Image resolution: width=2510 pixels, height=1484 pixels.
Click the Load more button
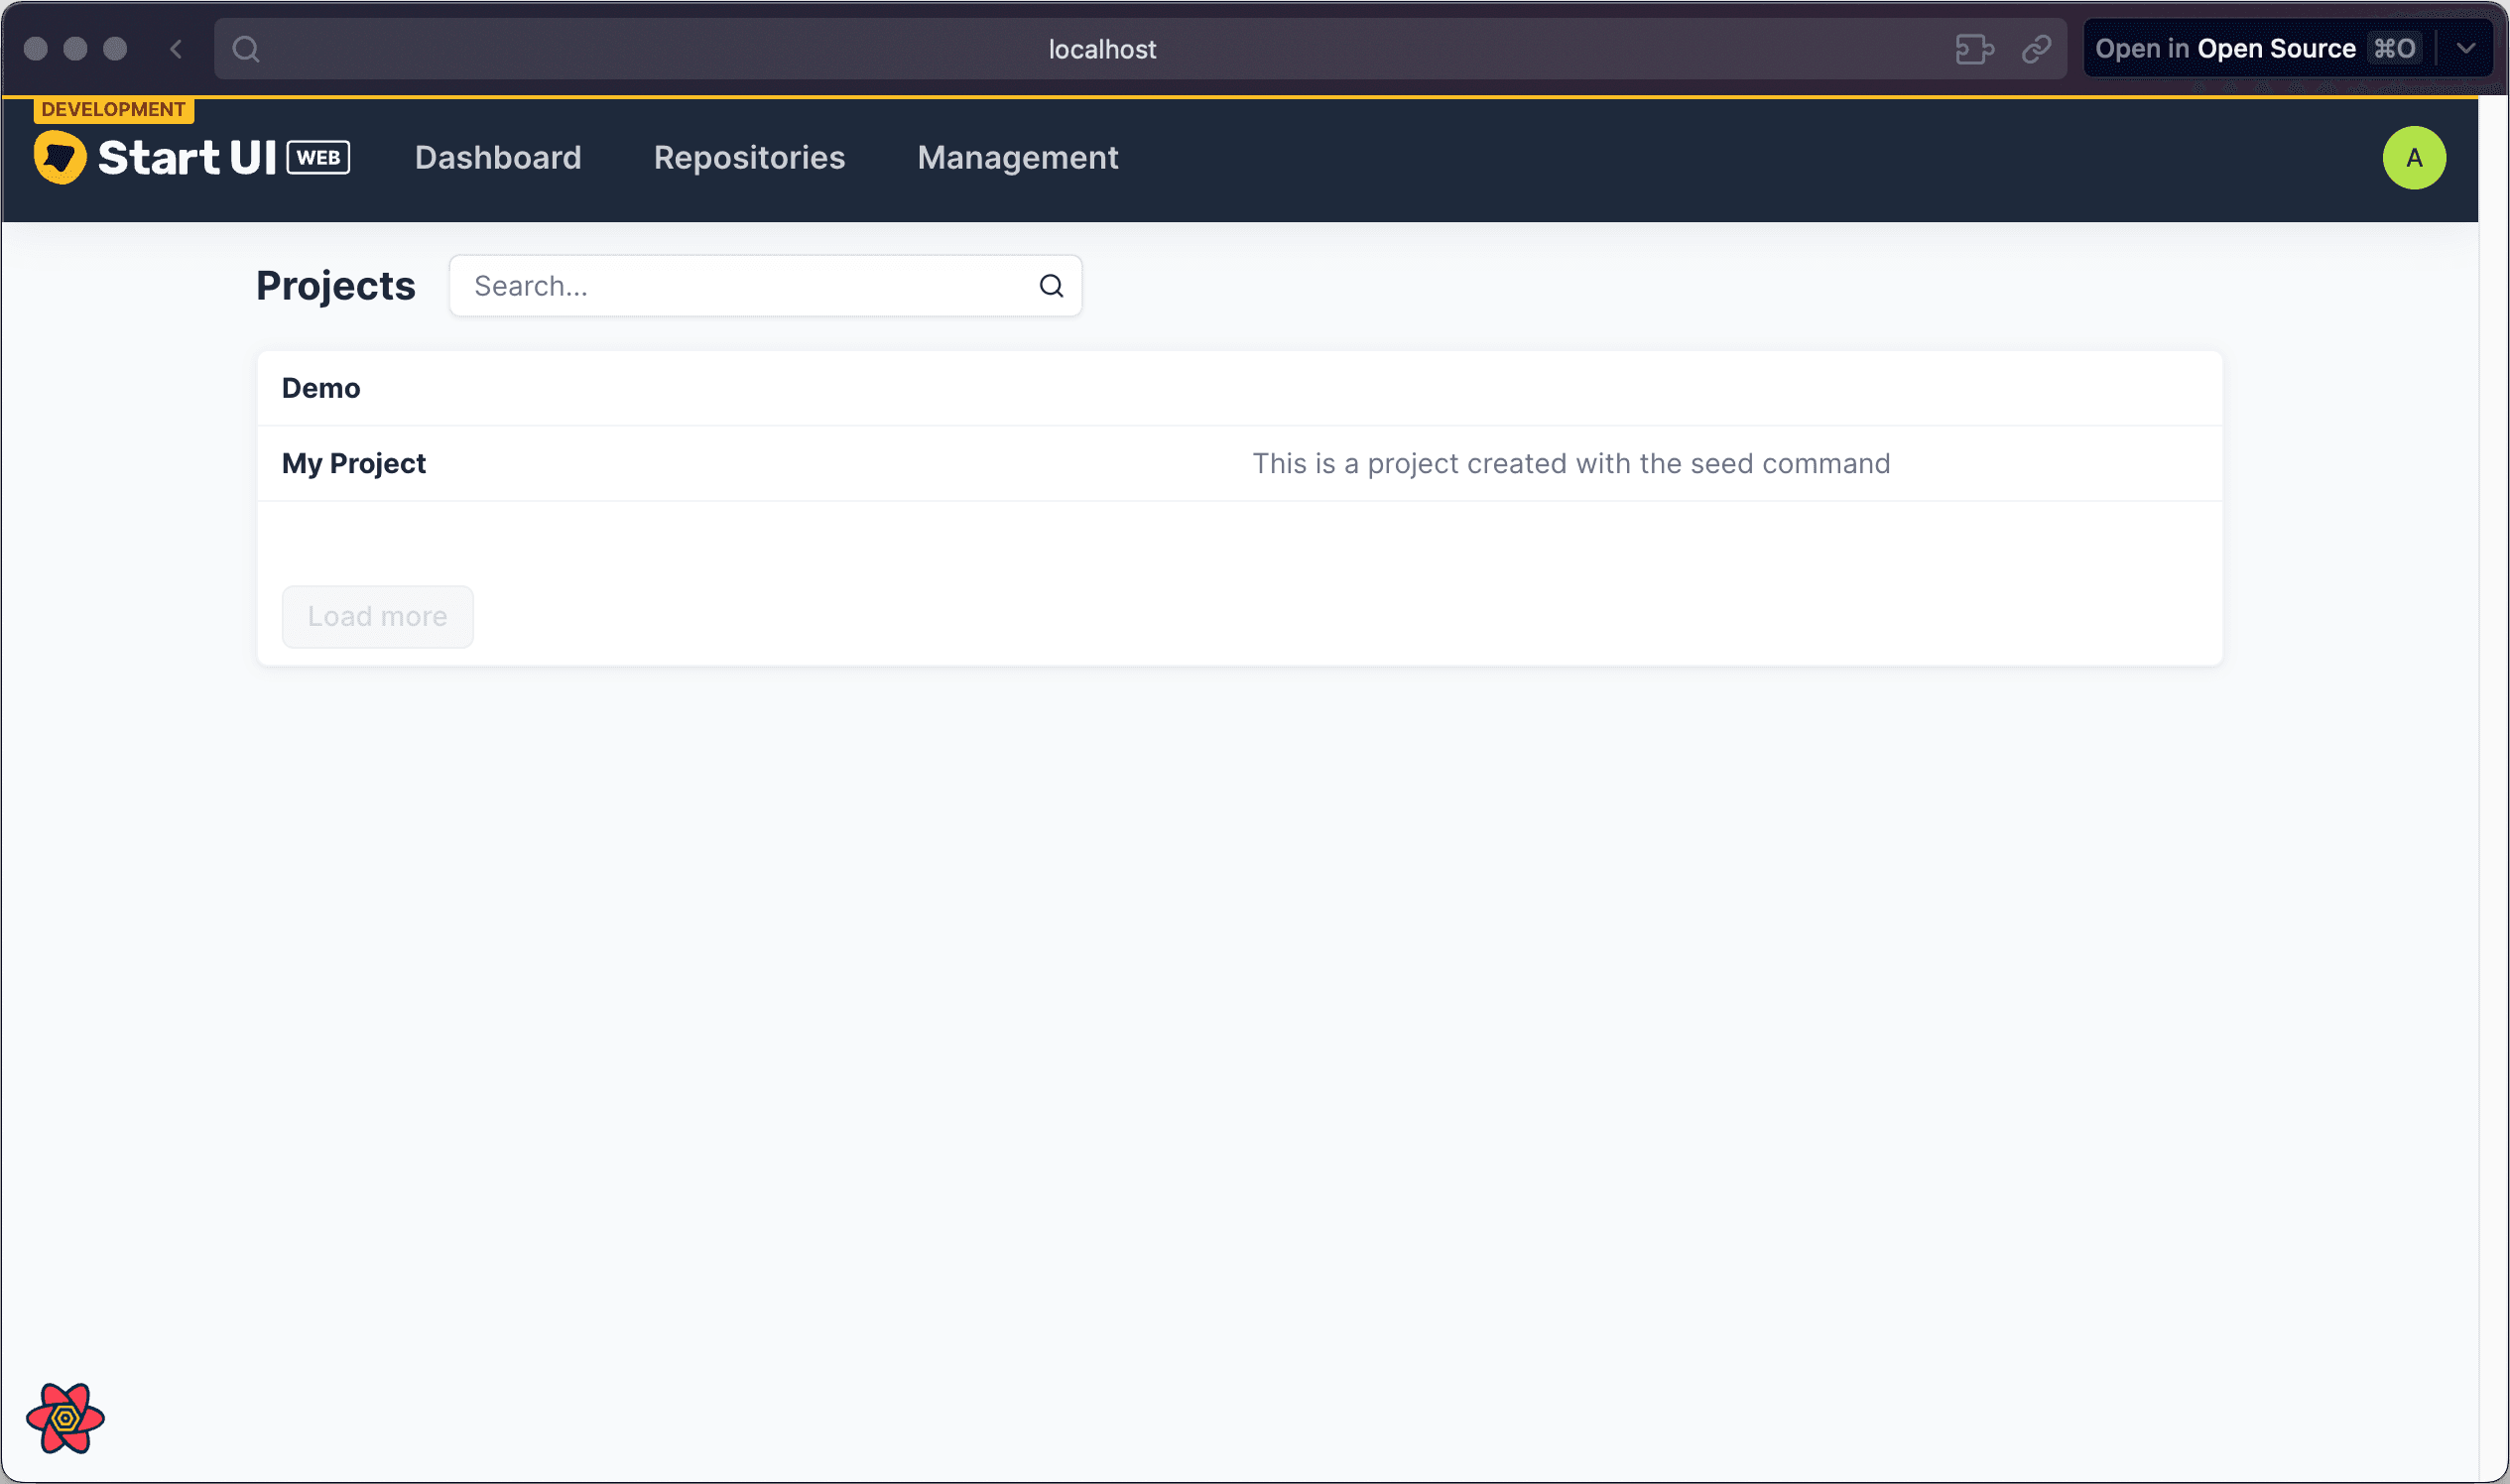[376, 615]
